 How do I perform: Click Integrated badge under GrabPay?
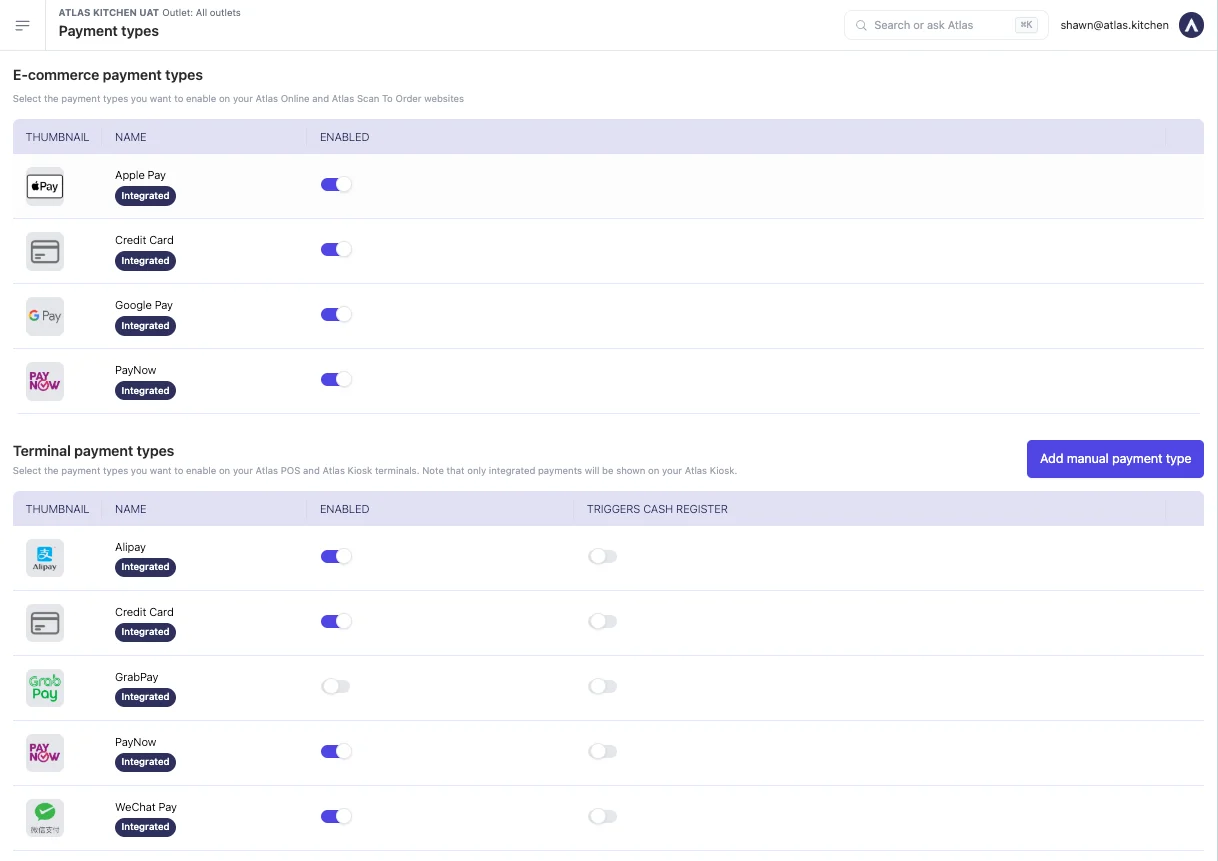tap(145, 697)
